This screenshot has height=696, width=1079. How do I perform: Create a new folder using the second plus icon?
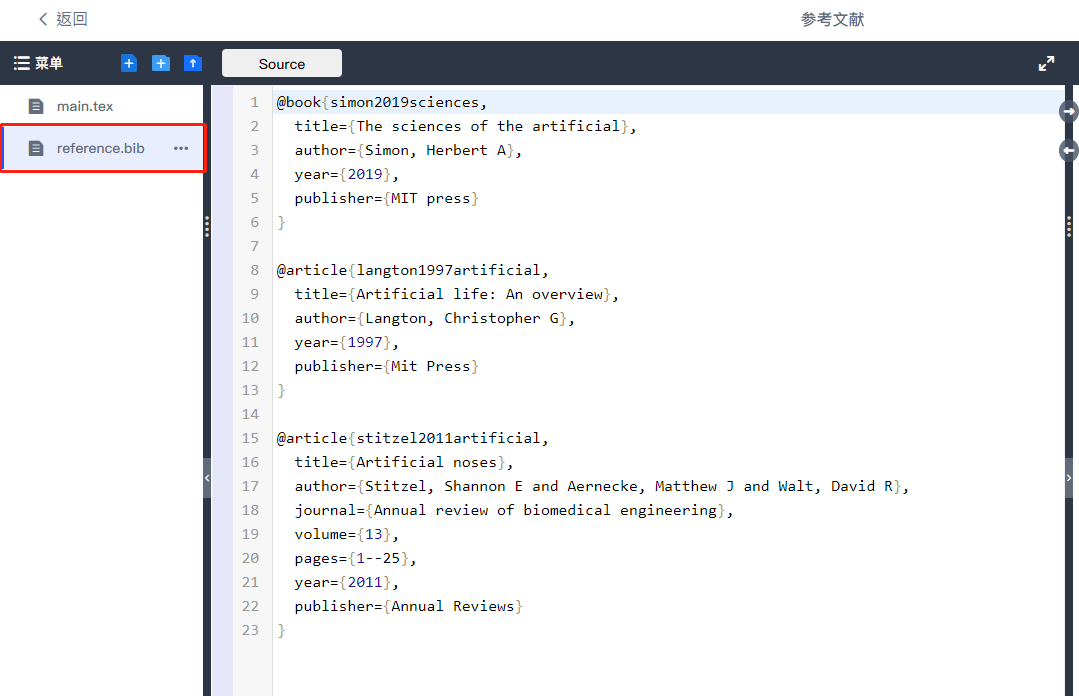[160, 62]
